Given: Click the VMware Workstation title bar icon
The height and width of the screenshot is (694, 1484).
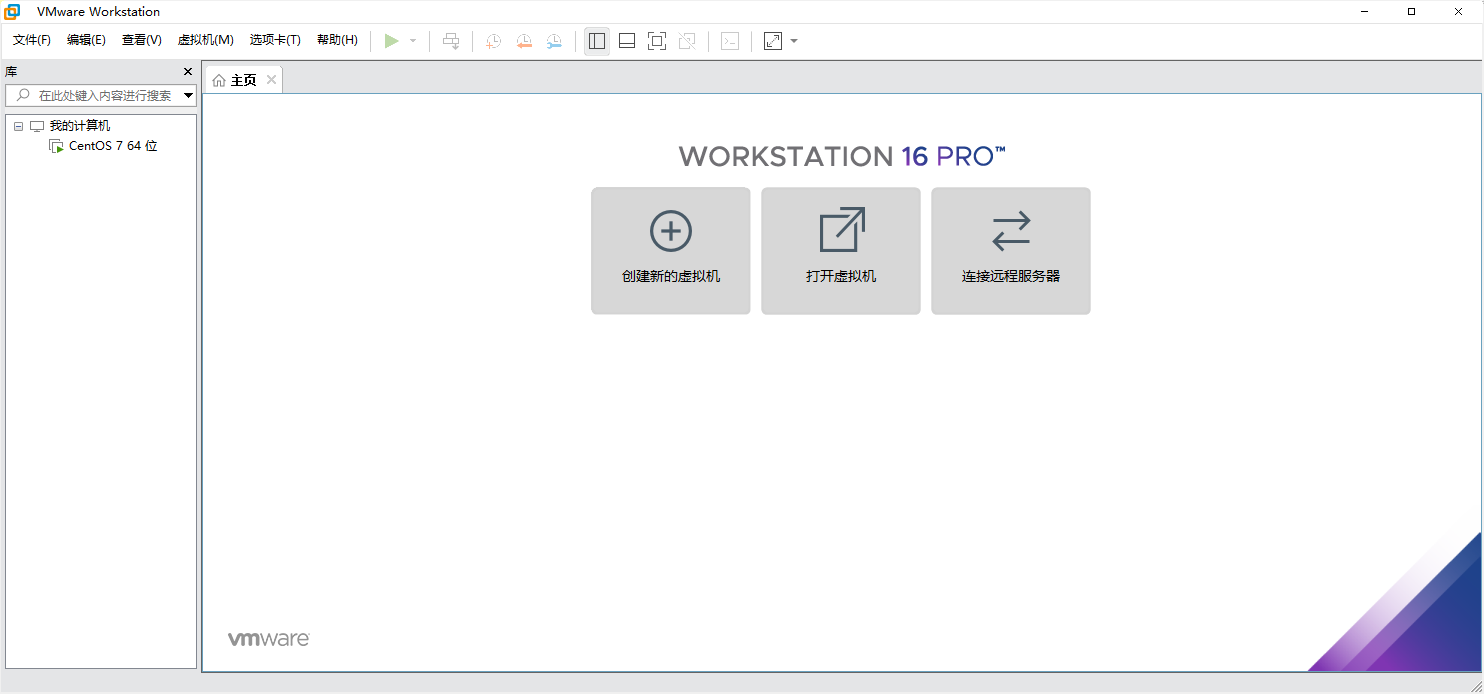Looking at the screenshot, I should click(12, 11).
